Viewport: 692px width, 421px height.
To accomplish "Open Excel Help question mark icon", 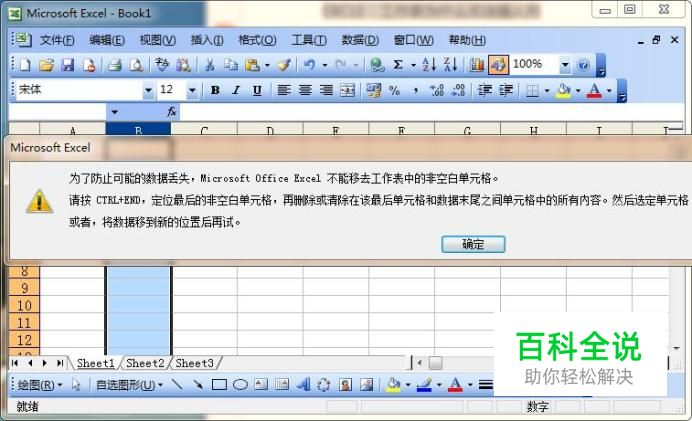I will click(583, 65).
